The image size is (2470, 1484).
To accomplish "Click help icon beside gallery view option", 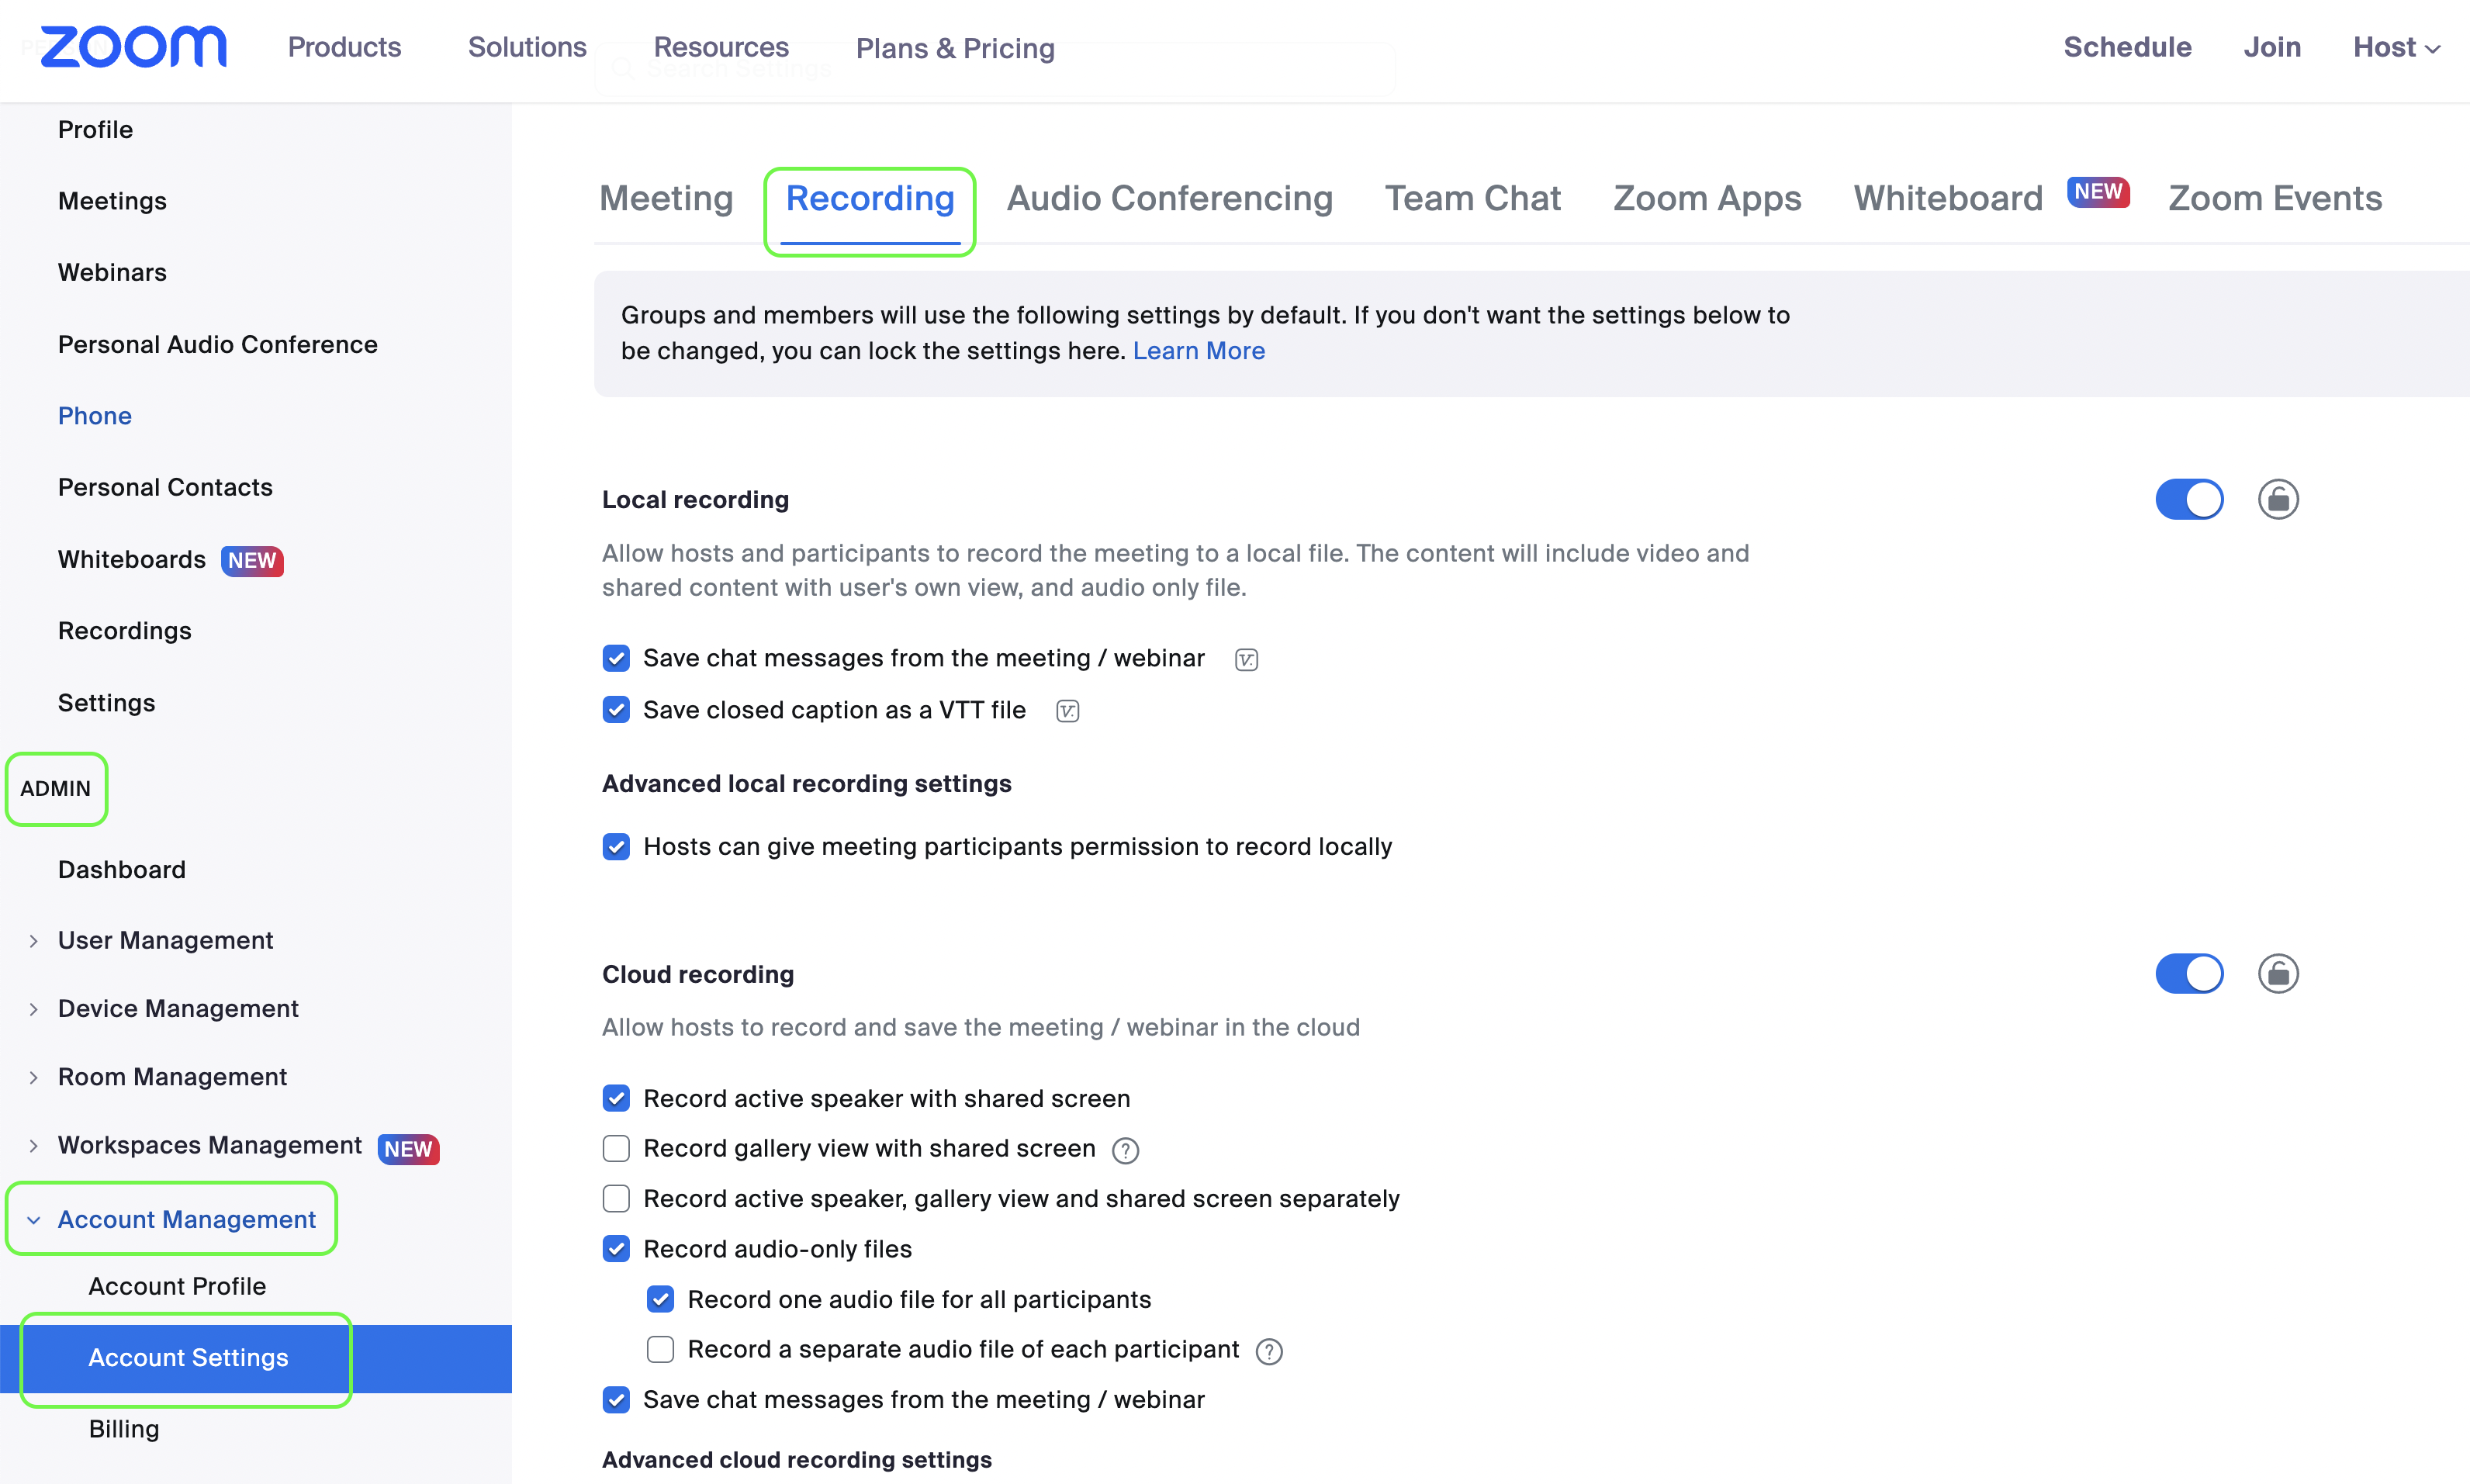I will tap(1125, 1151).
